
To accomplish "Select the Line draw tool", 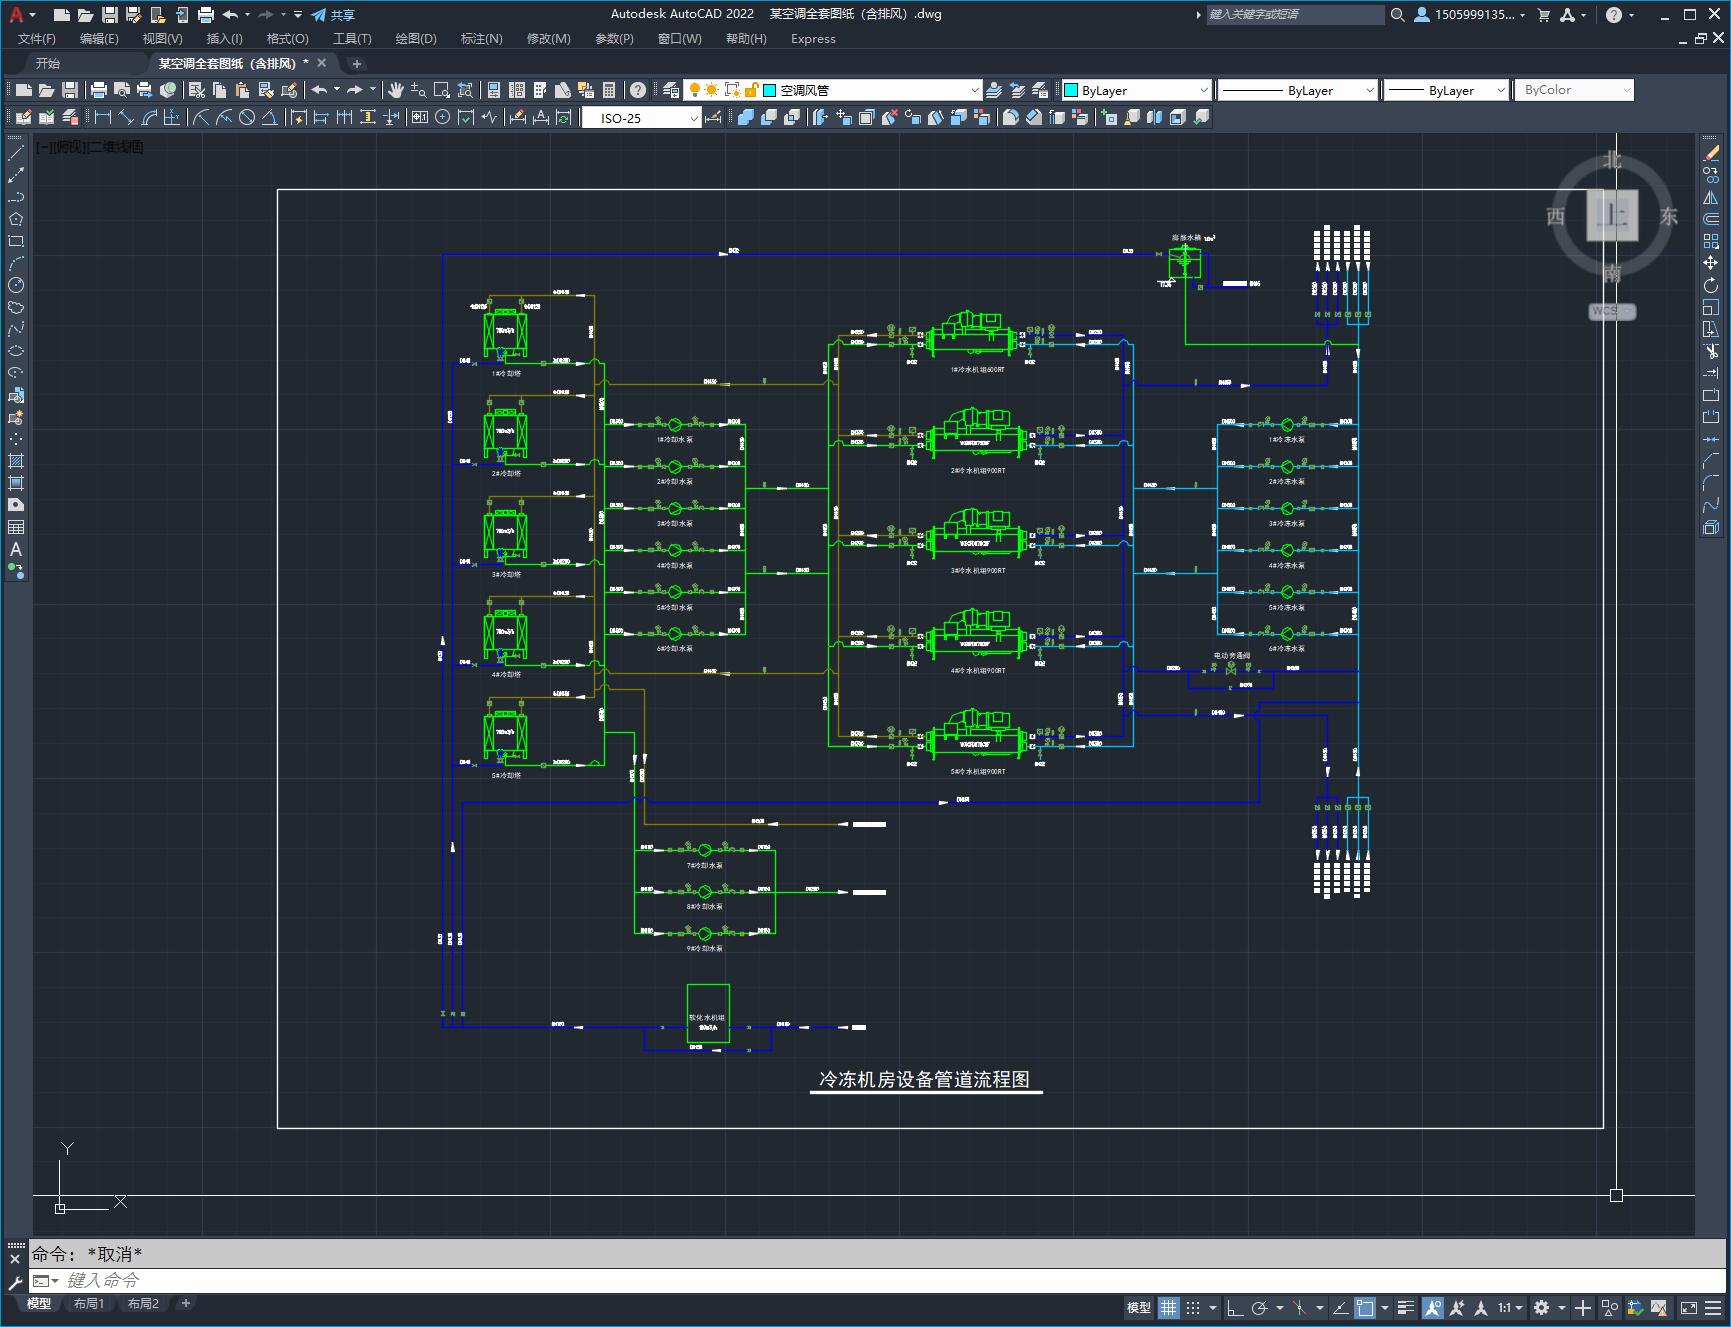I will [16, 153].
